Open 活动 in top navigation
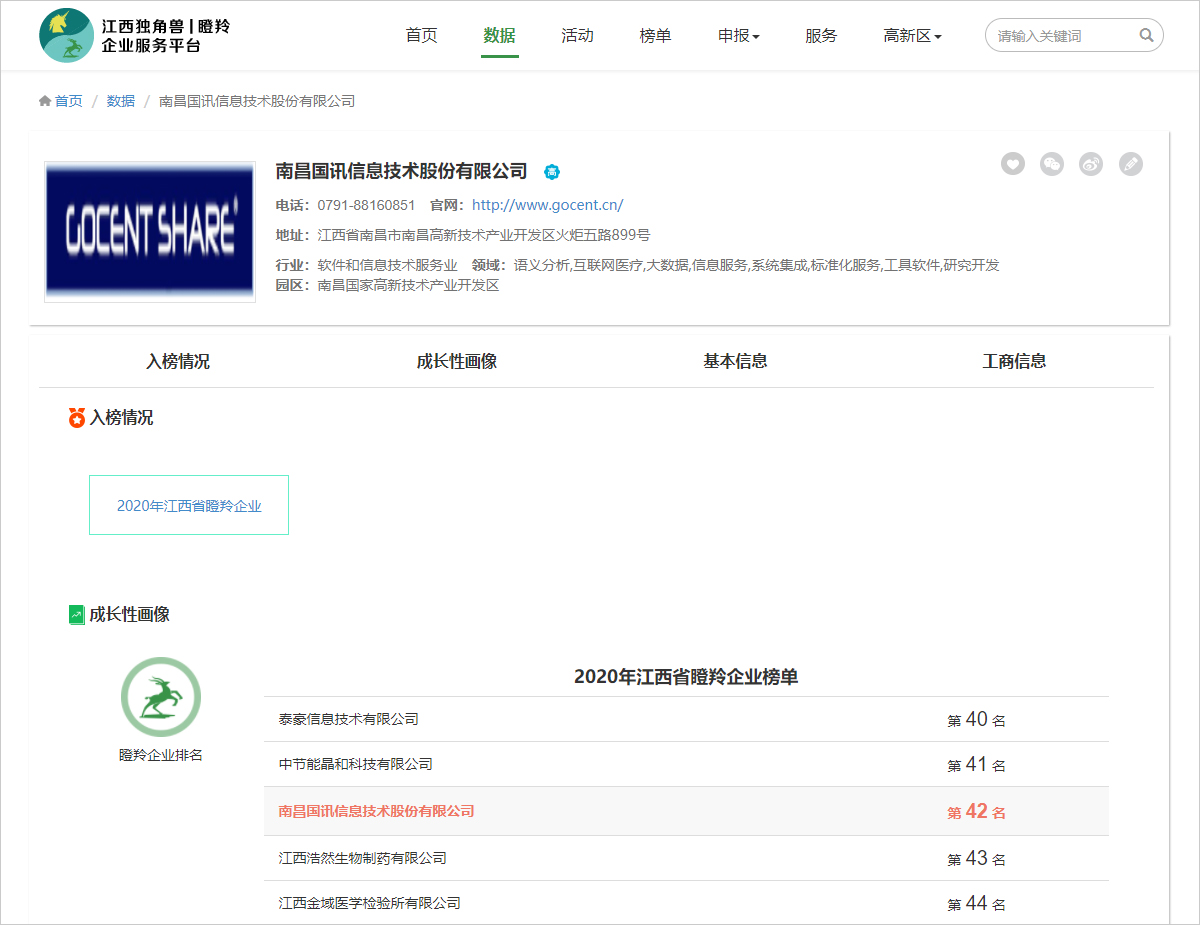This screenshot has height=925, width=1200. coord(577,36)
